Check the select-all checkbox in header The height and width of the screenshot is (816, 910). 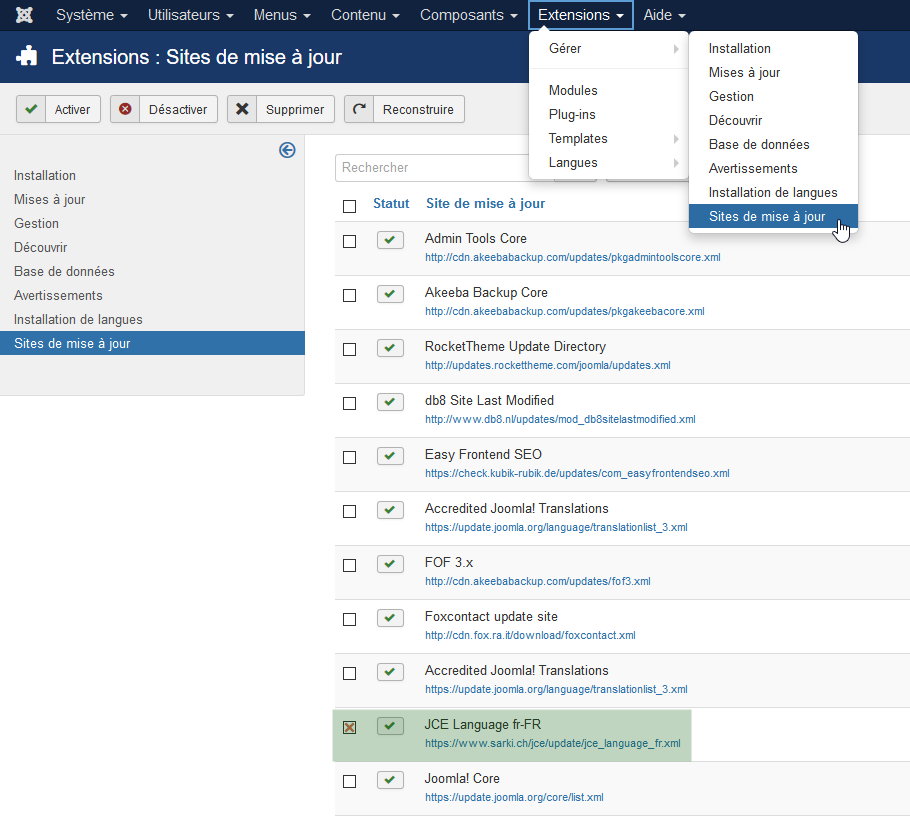coord(349,206)
